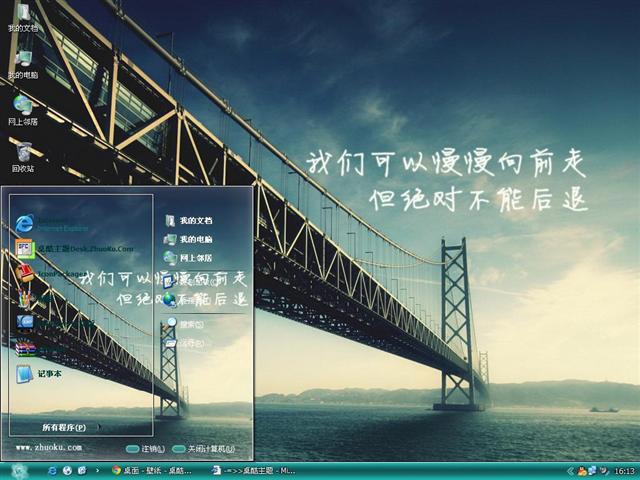Click 搜索(S) search in start menu

click(x=190, y=324)
